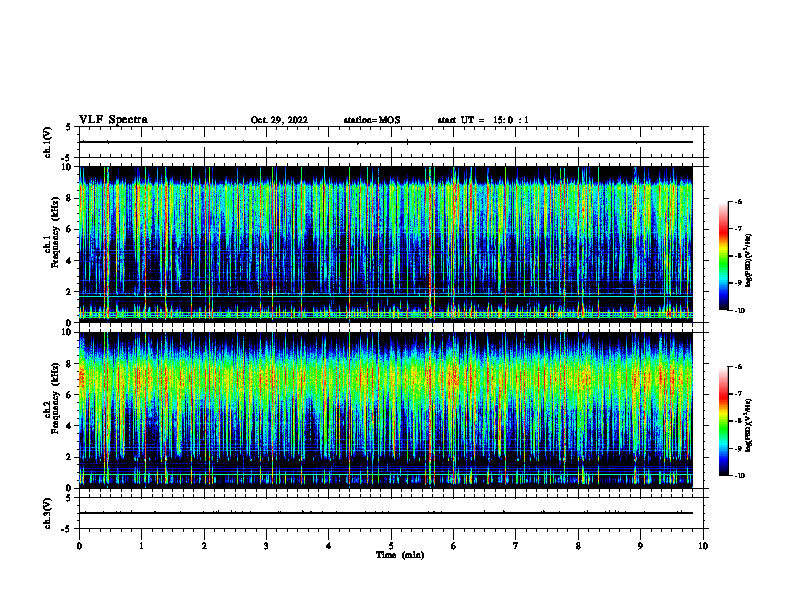Click the ch.1 colorbar log(PSD) label

click(x=749, y=261)
